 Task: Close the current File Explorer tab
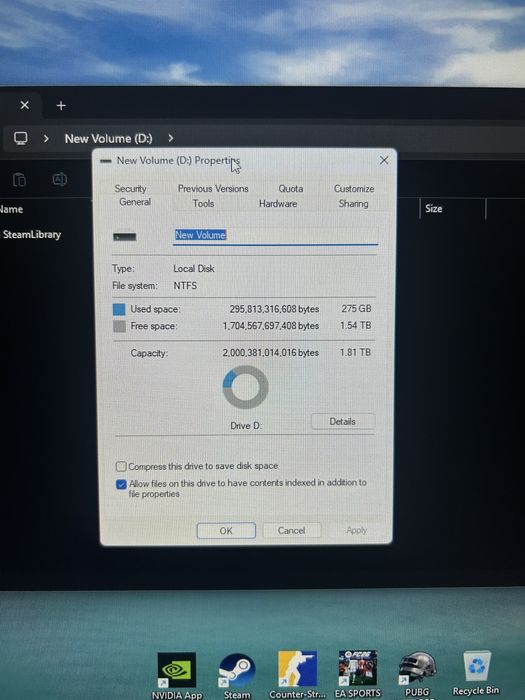click(x=25, y=105)
